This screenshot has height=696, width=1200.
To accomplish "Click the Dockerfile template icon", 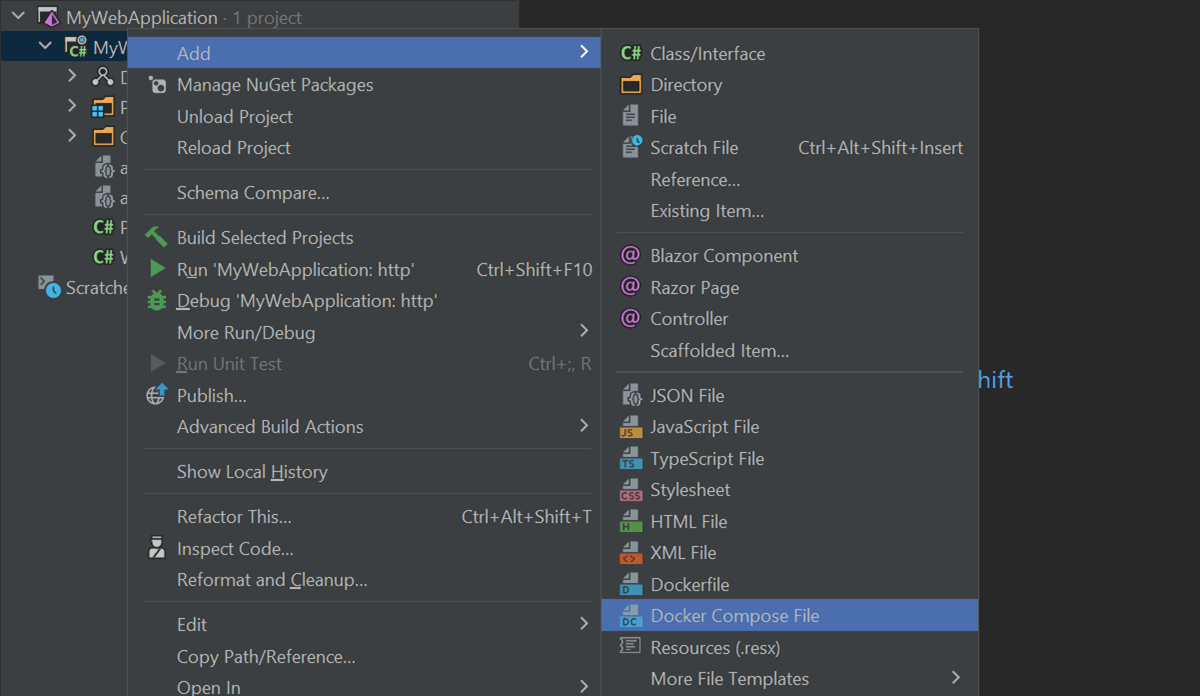I will (630, 585).
